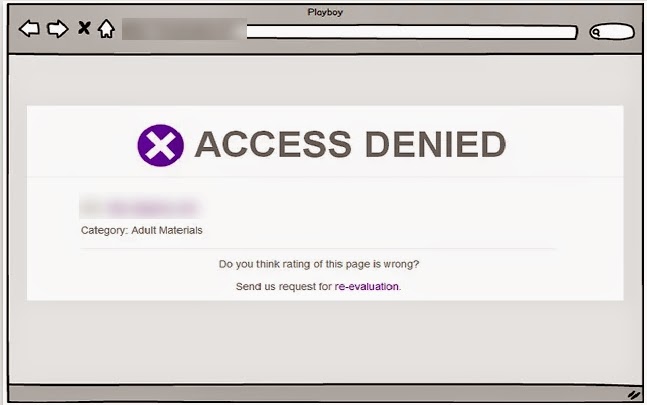647x405 pixels.
Task: Click the magnifier icon in search box
Action: pyautogui.click(x=596, y=32)
